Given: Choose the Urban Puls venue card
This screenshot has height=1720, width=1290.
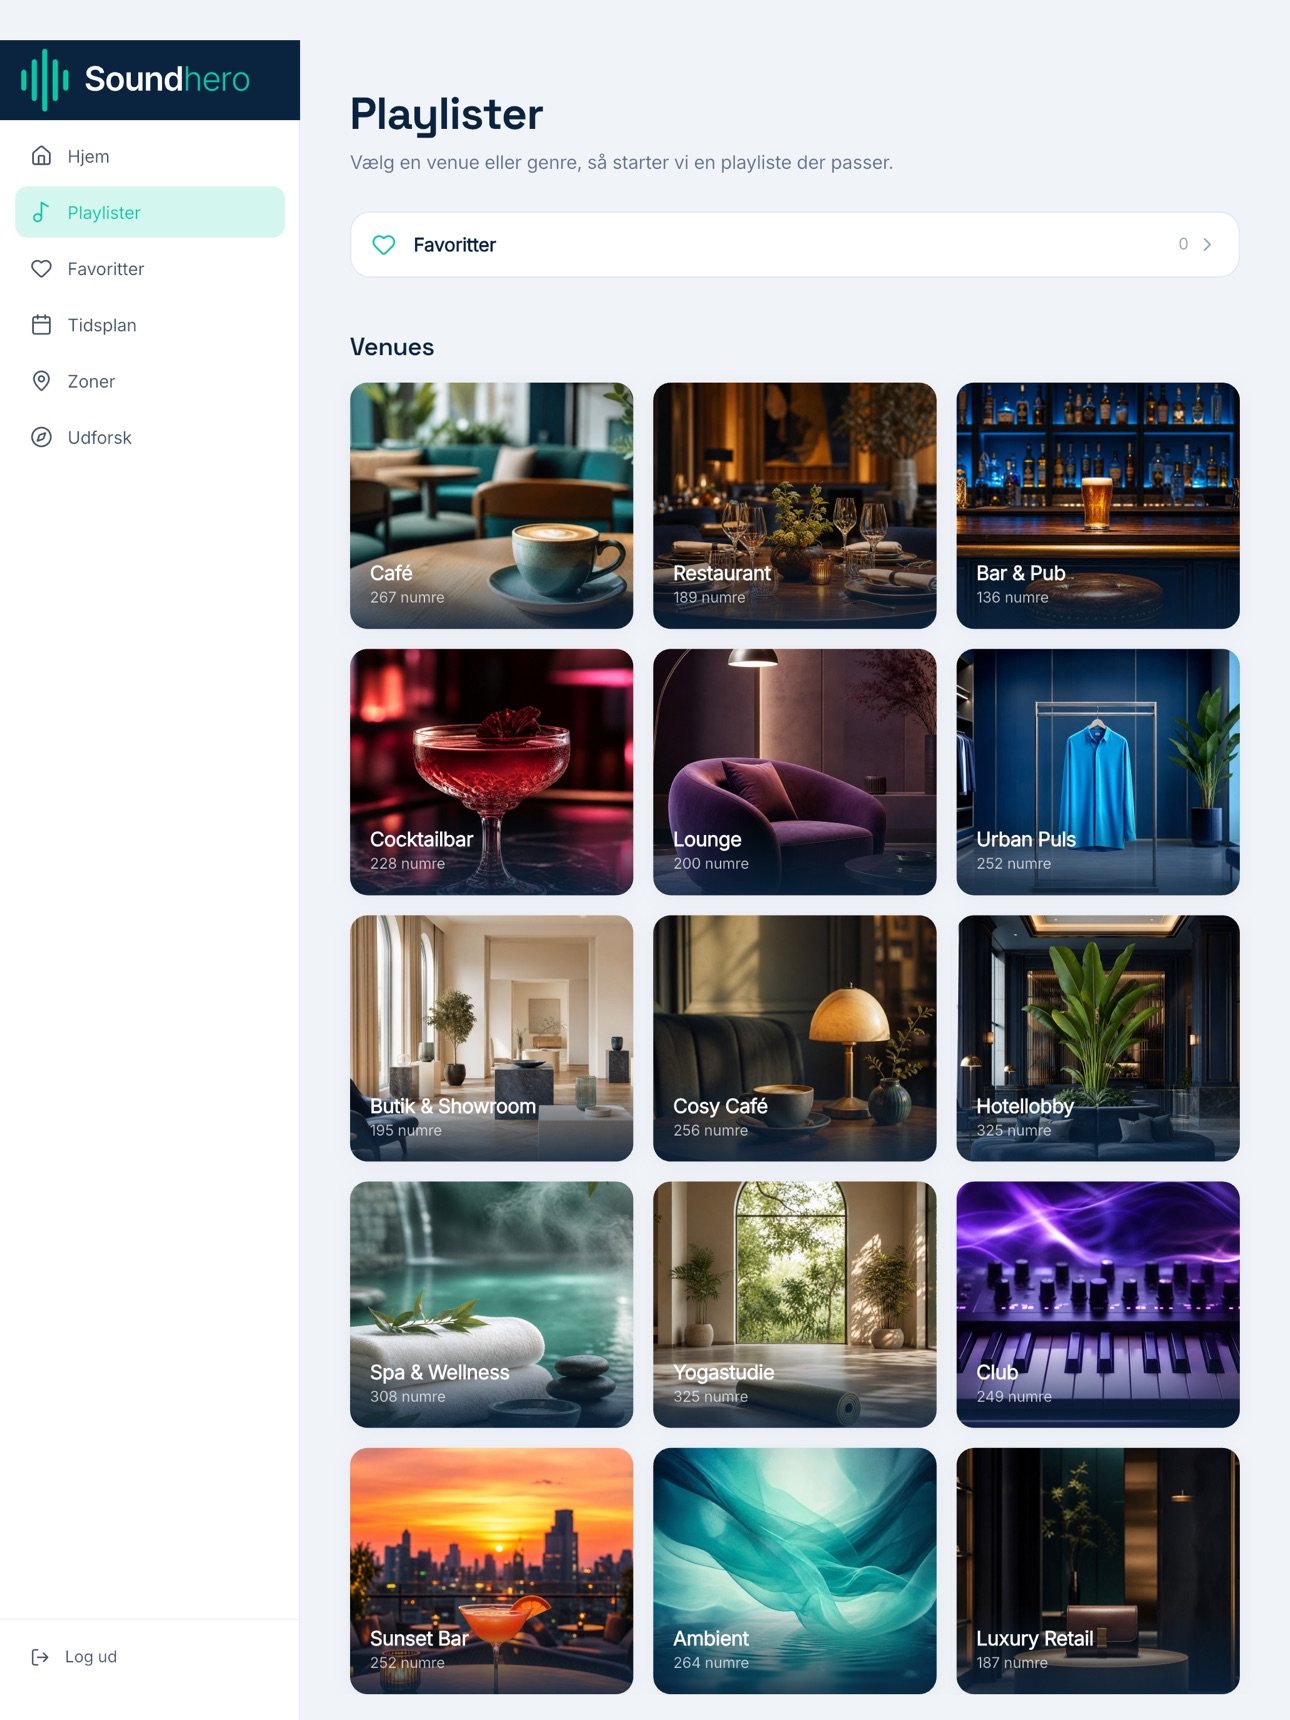Looking at the screenshot, I should tap(1098, 772).
